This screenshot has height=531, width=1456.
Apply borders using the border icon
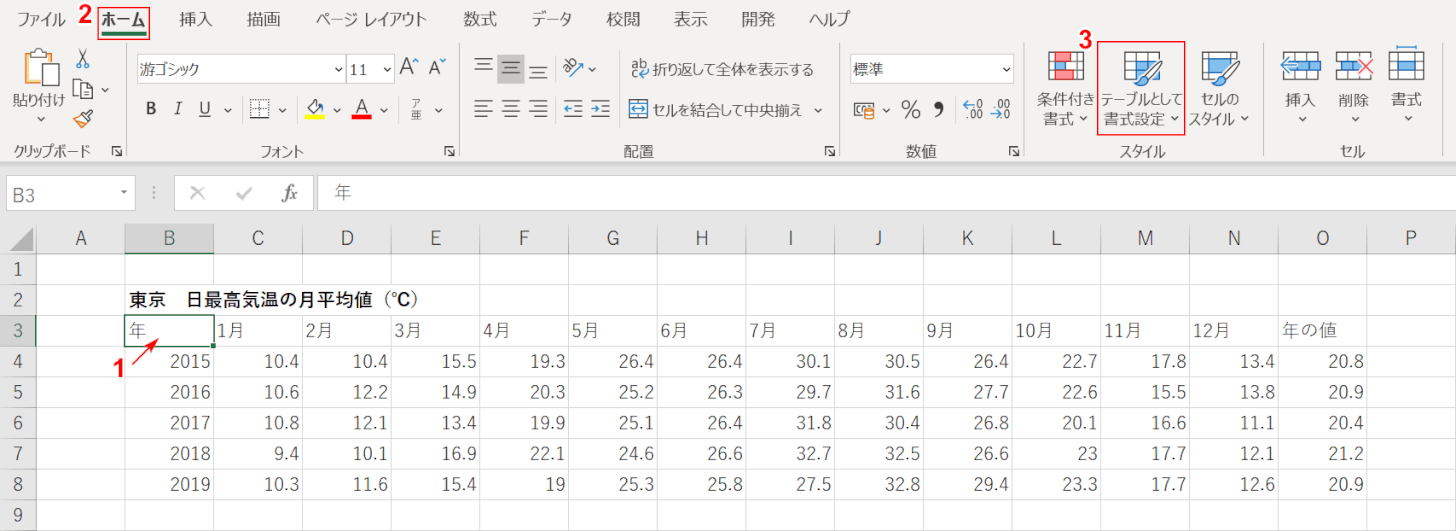coord(259,109)
